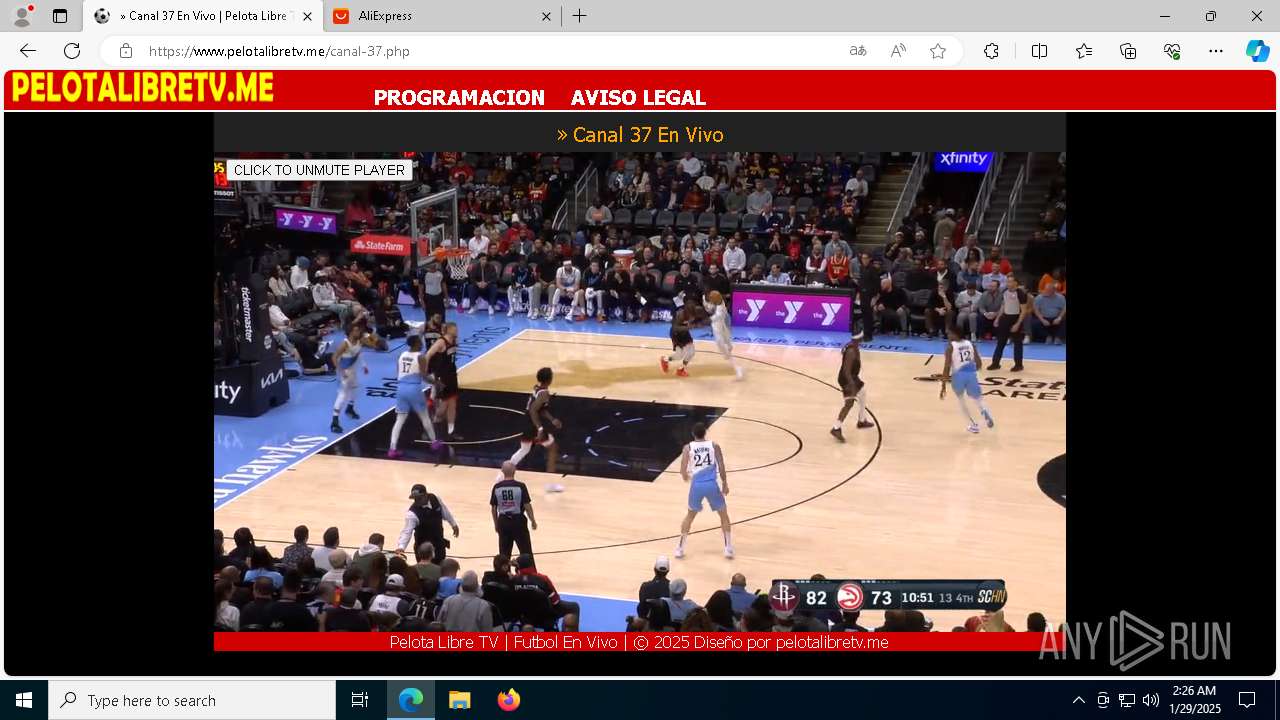Open Task View on the taskbar

[360, 700]
